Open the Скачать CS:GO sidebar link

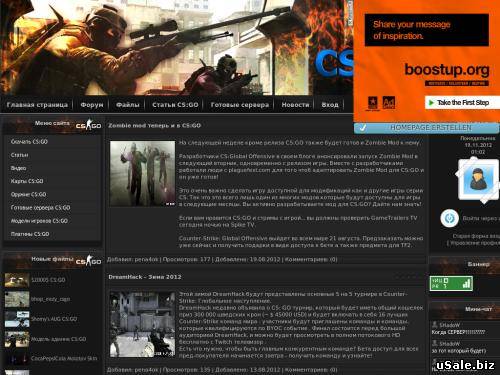pos(29,142)
